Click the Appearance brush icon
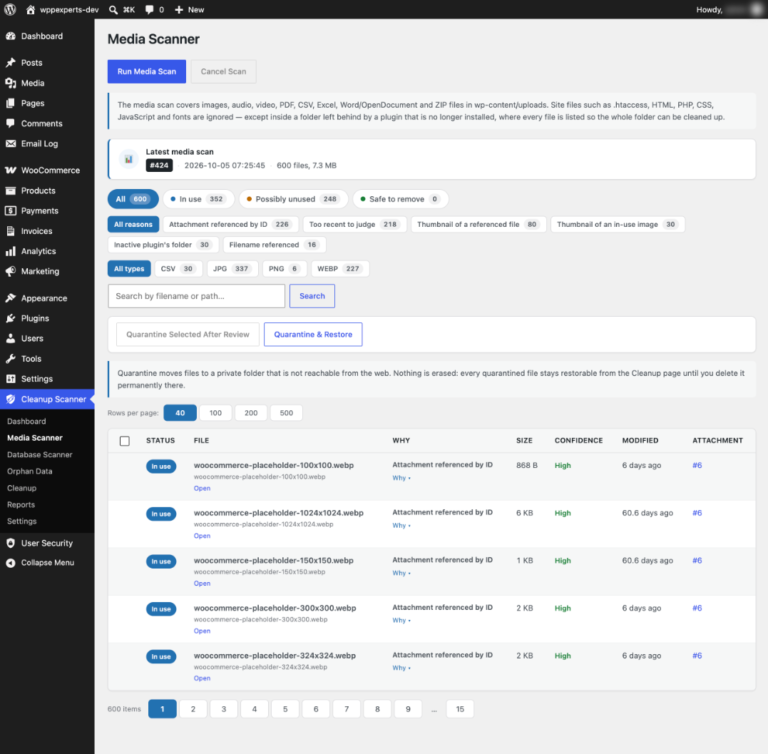This screenshot has height=754, width=768. point(11,298)
